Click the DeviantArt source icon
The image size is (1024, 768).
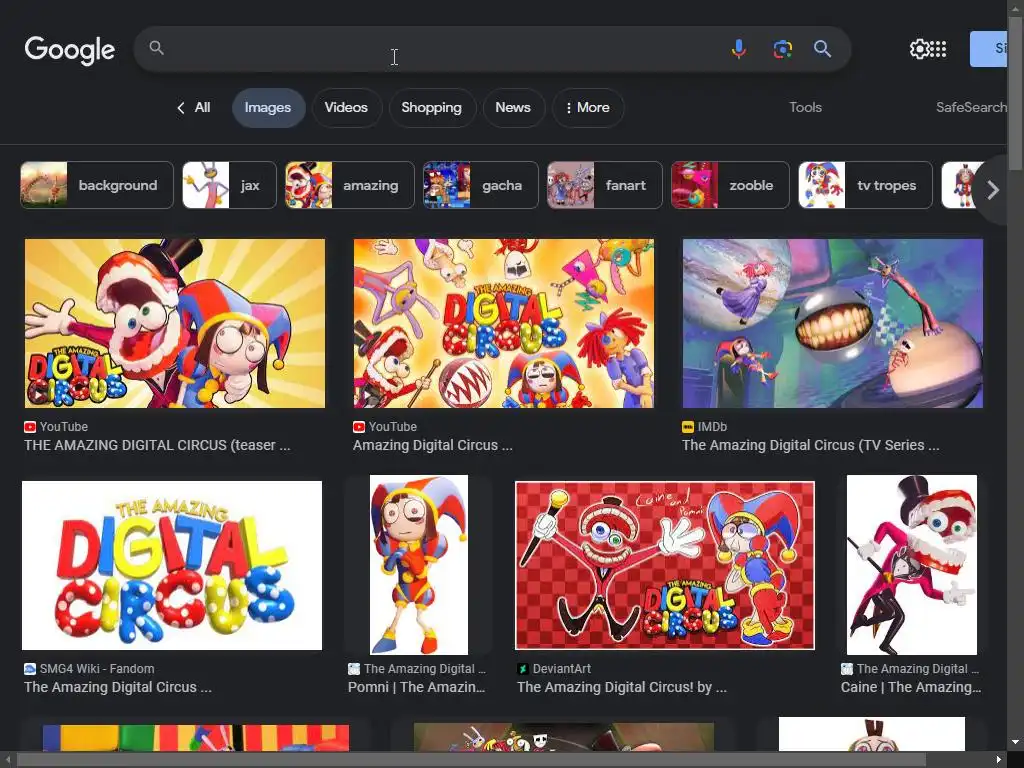pyautogui.click(x=522, y=669)
